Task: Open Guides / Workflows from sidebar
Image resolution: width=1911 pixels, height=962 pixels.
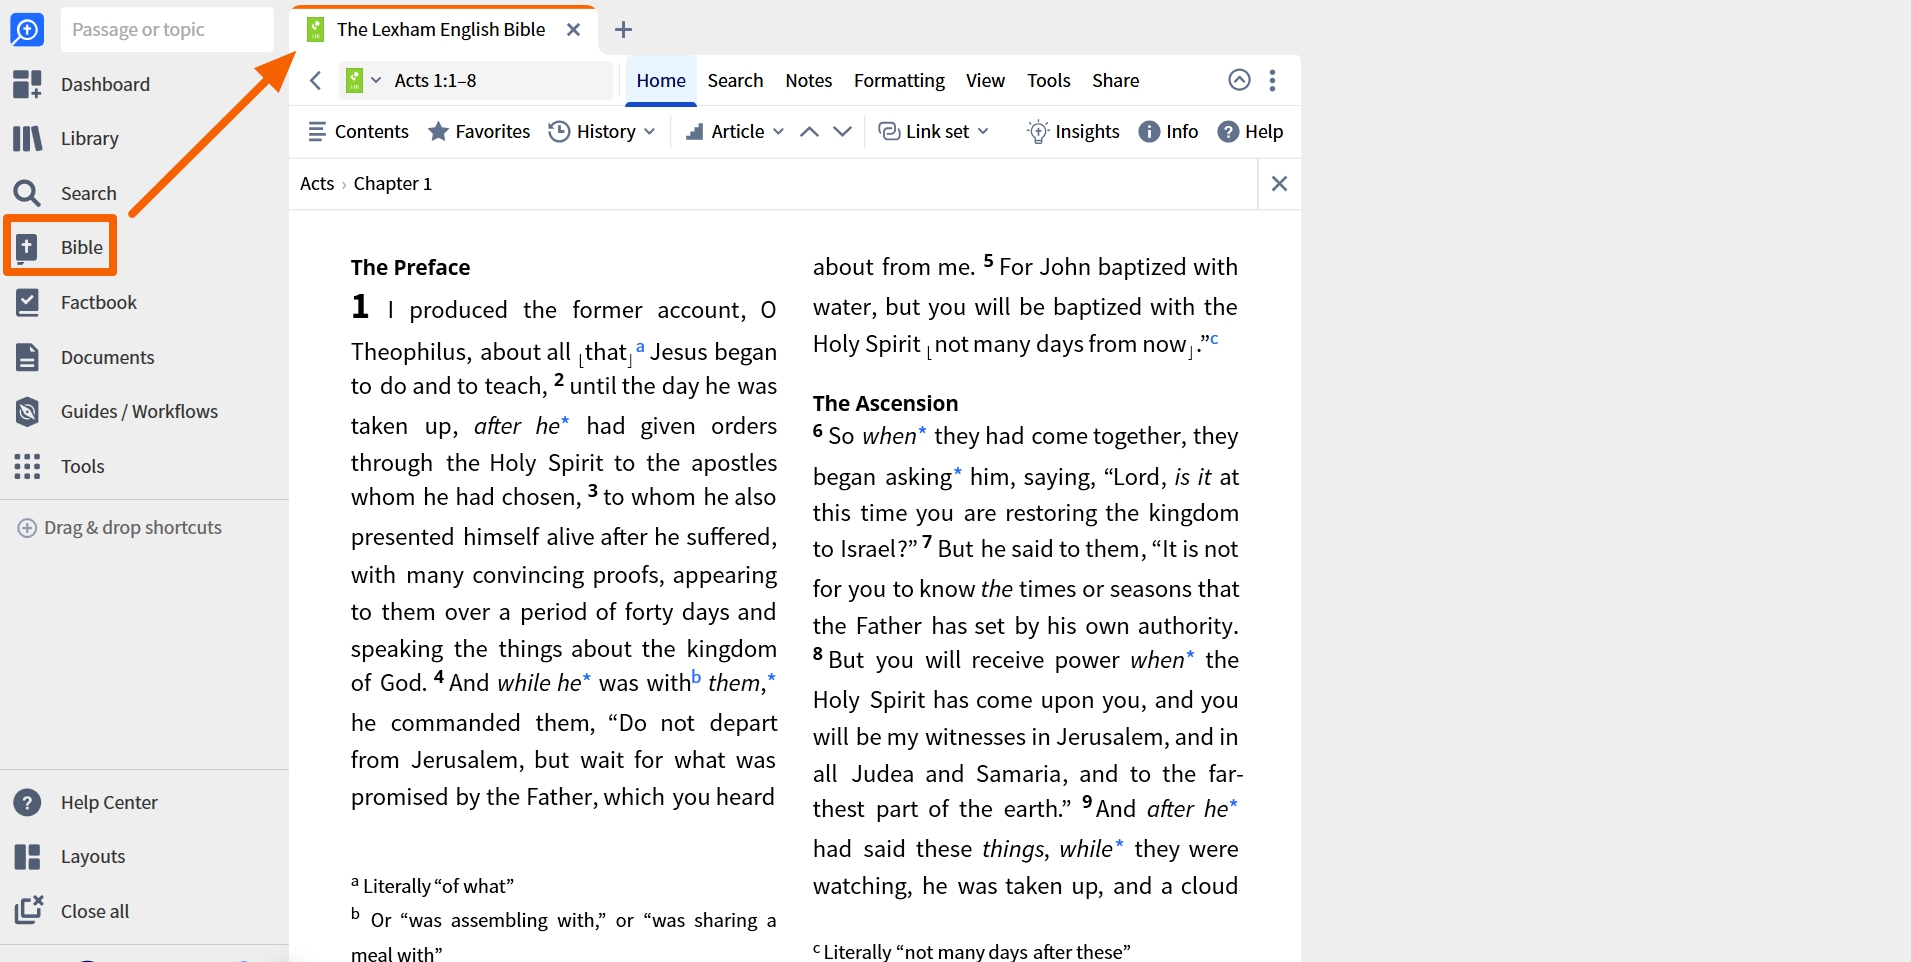Action: 116,411
